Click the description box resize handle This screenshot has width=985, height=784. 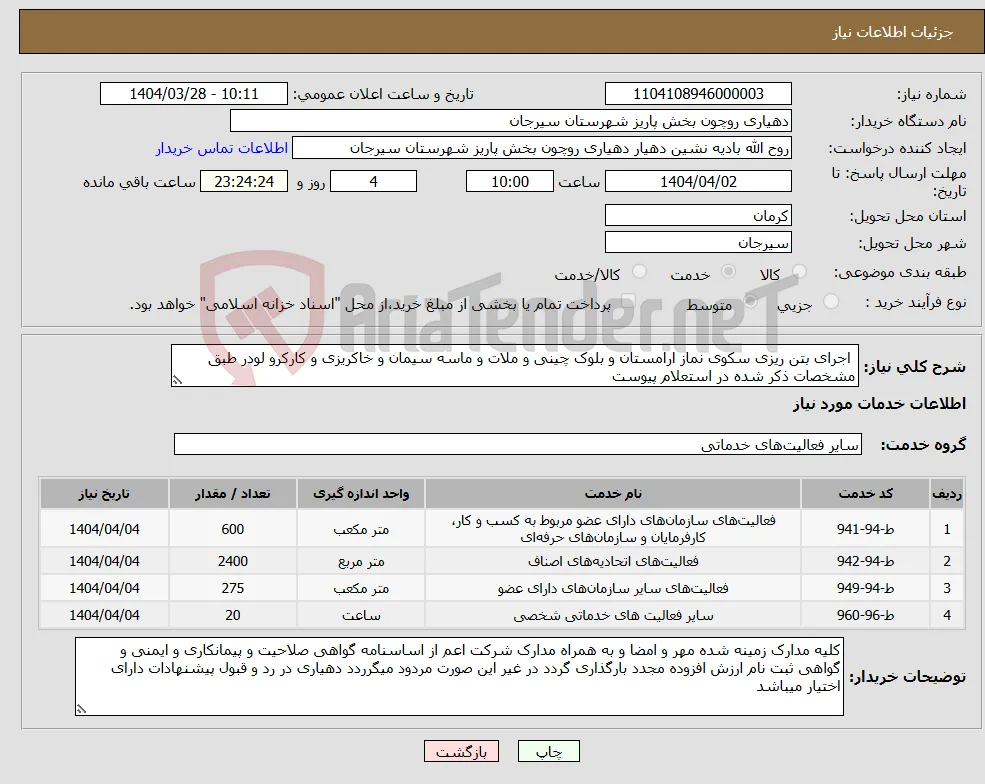177,380
